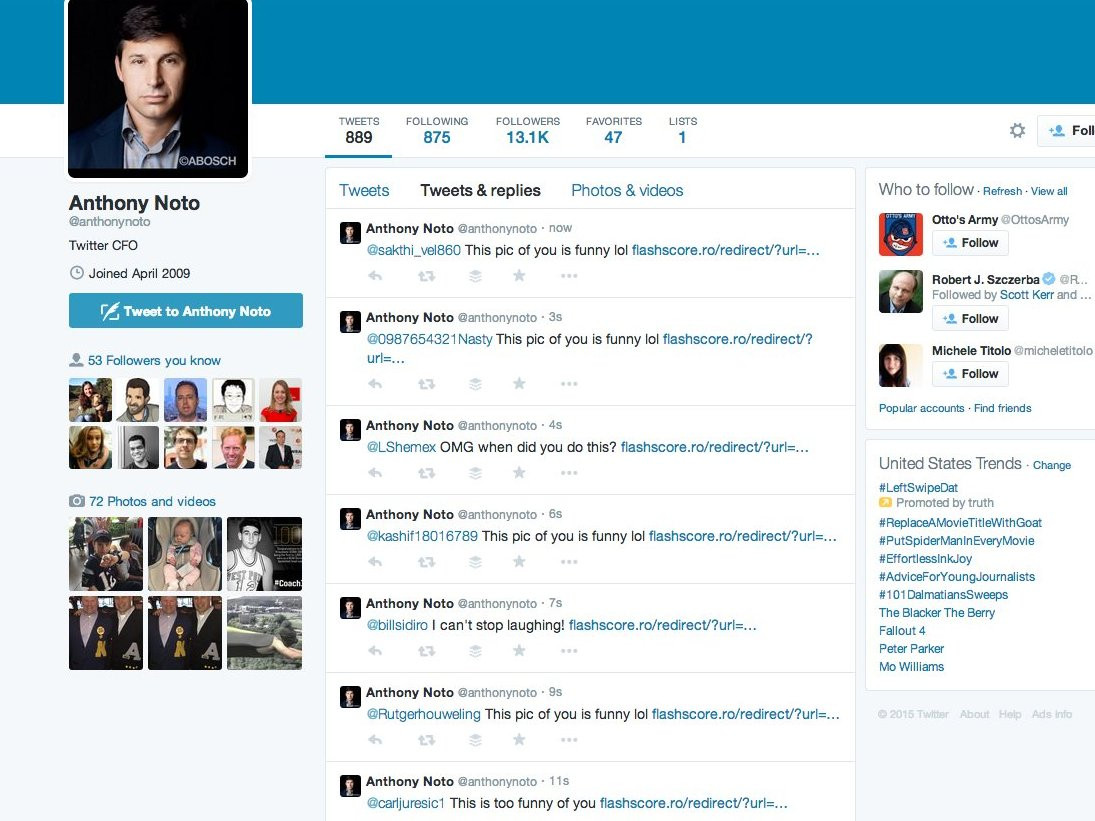The image size is (1095, 821).
Task: Reply to the tweet mentioning @0987654321Nasty
Action: click(375, 383)
